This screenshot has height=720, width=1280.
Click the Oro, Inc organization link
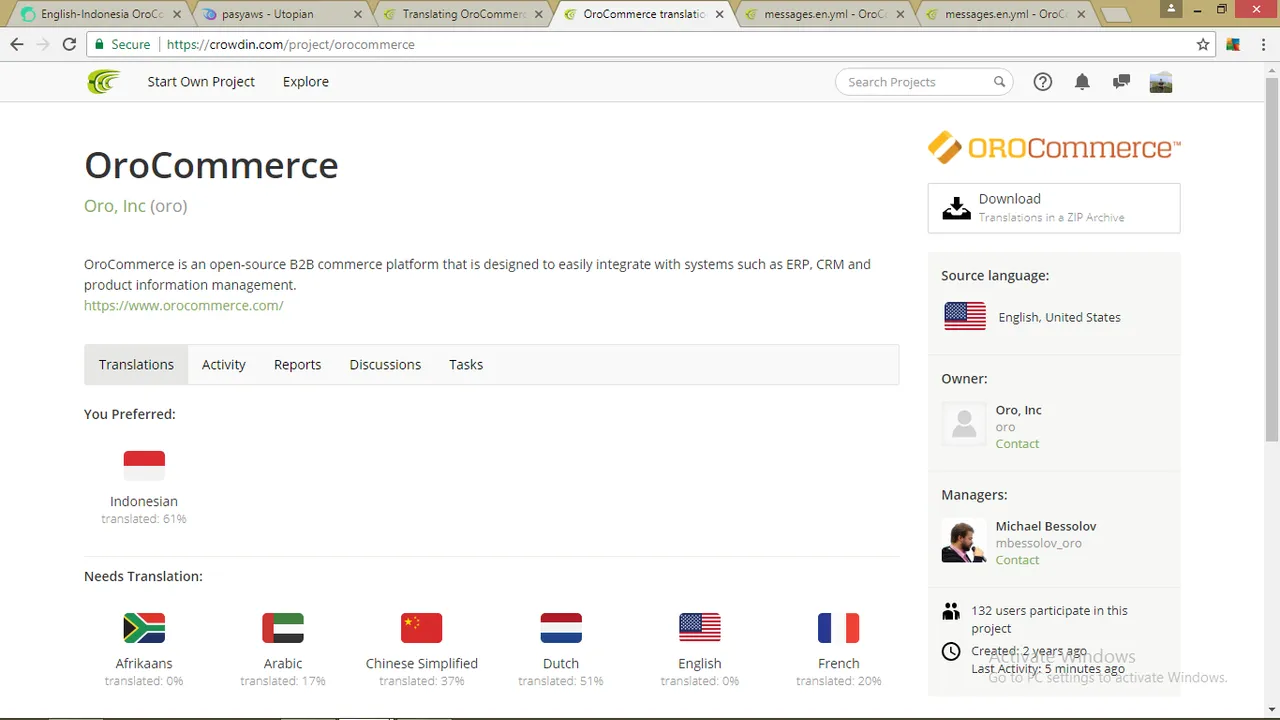pyautogui.click(x=115, y=206)
